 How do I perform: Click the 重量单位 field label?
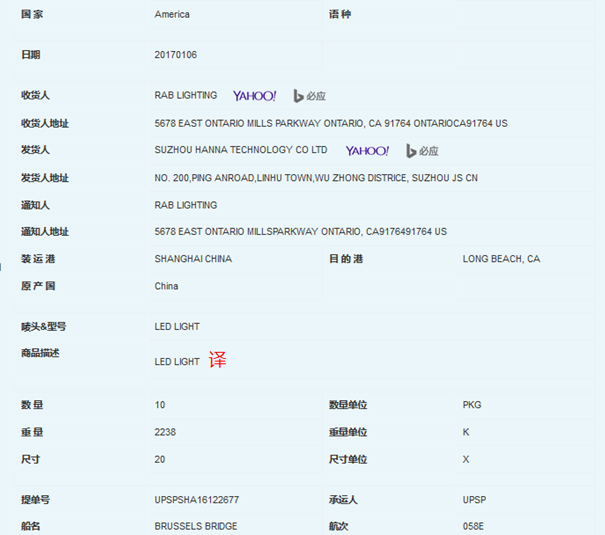[348, 432]
